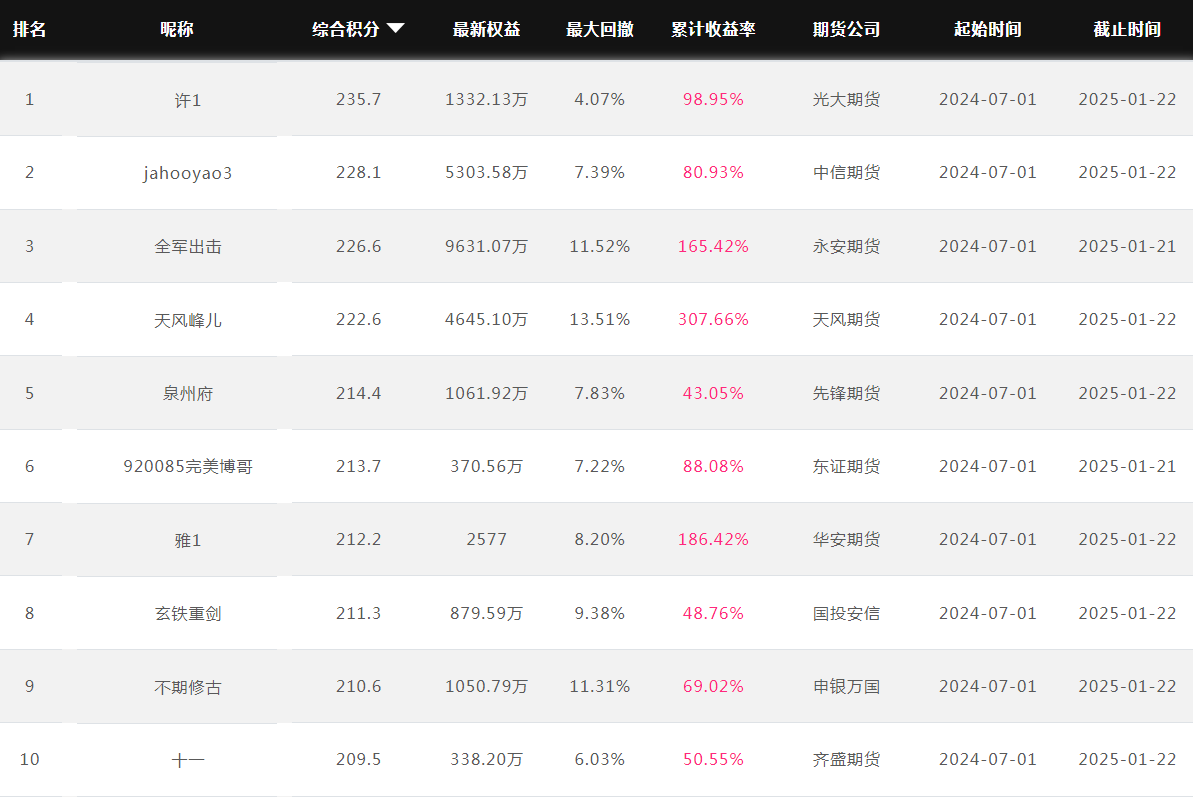
Task: Click rank number 10
Action: (x=30, y=759)
